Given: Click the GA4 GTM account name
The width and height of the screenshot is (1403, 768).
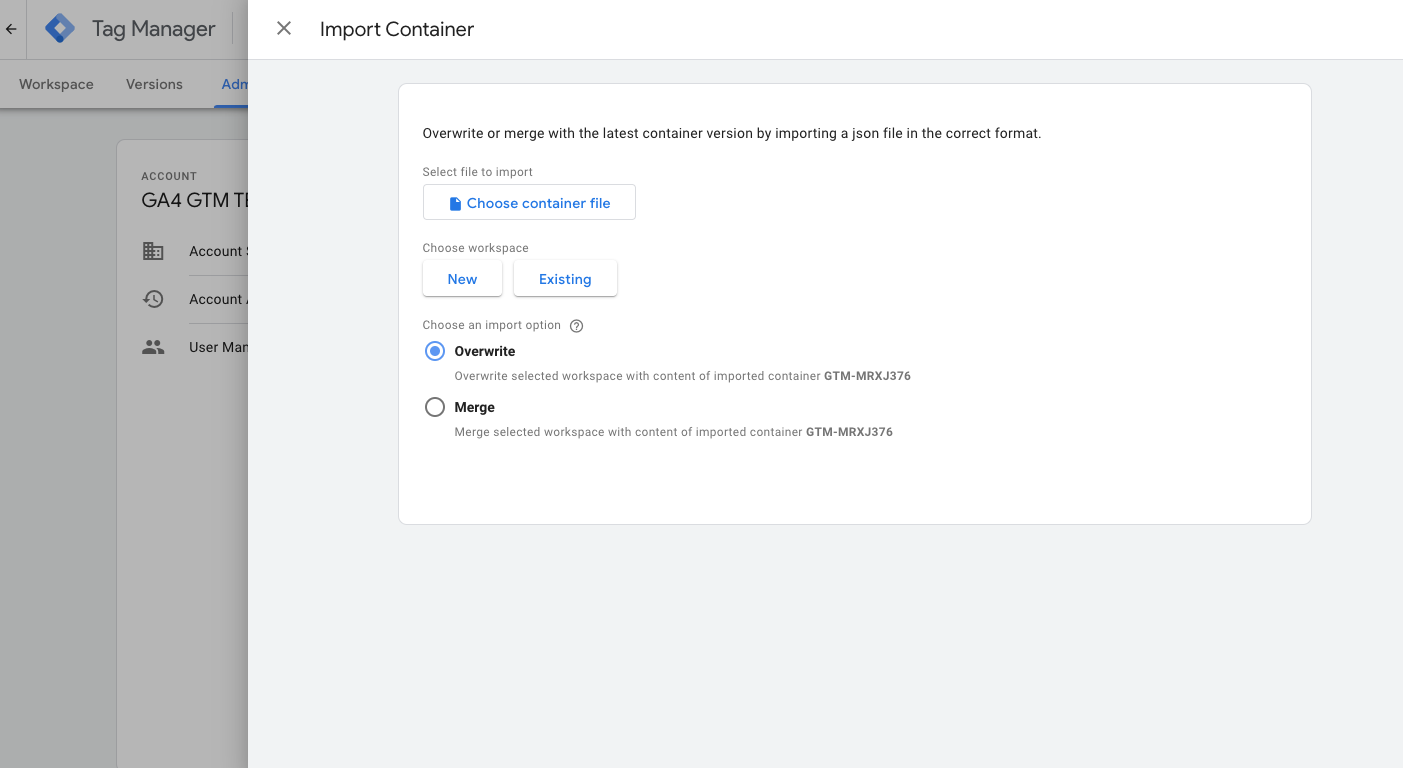Looking at the screenshot, I should (195, 200).
